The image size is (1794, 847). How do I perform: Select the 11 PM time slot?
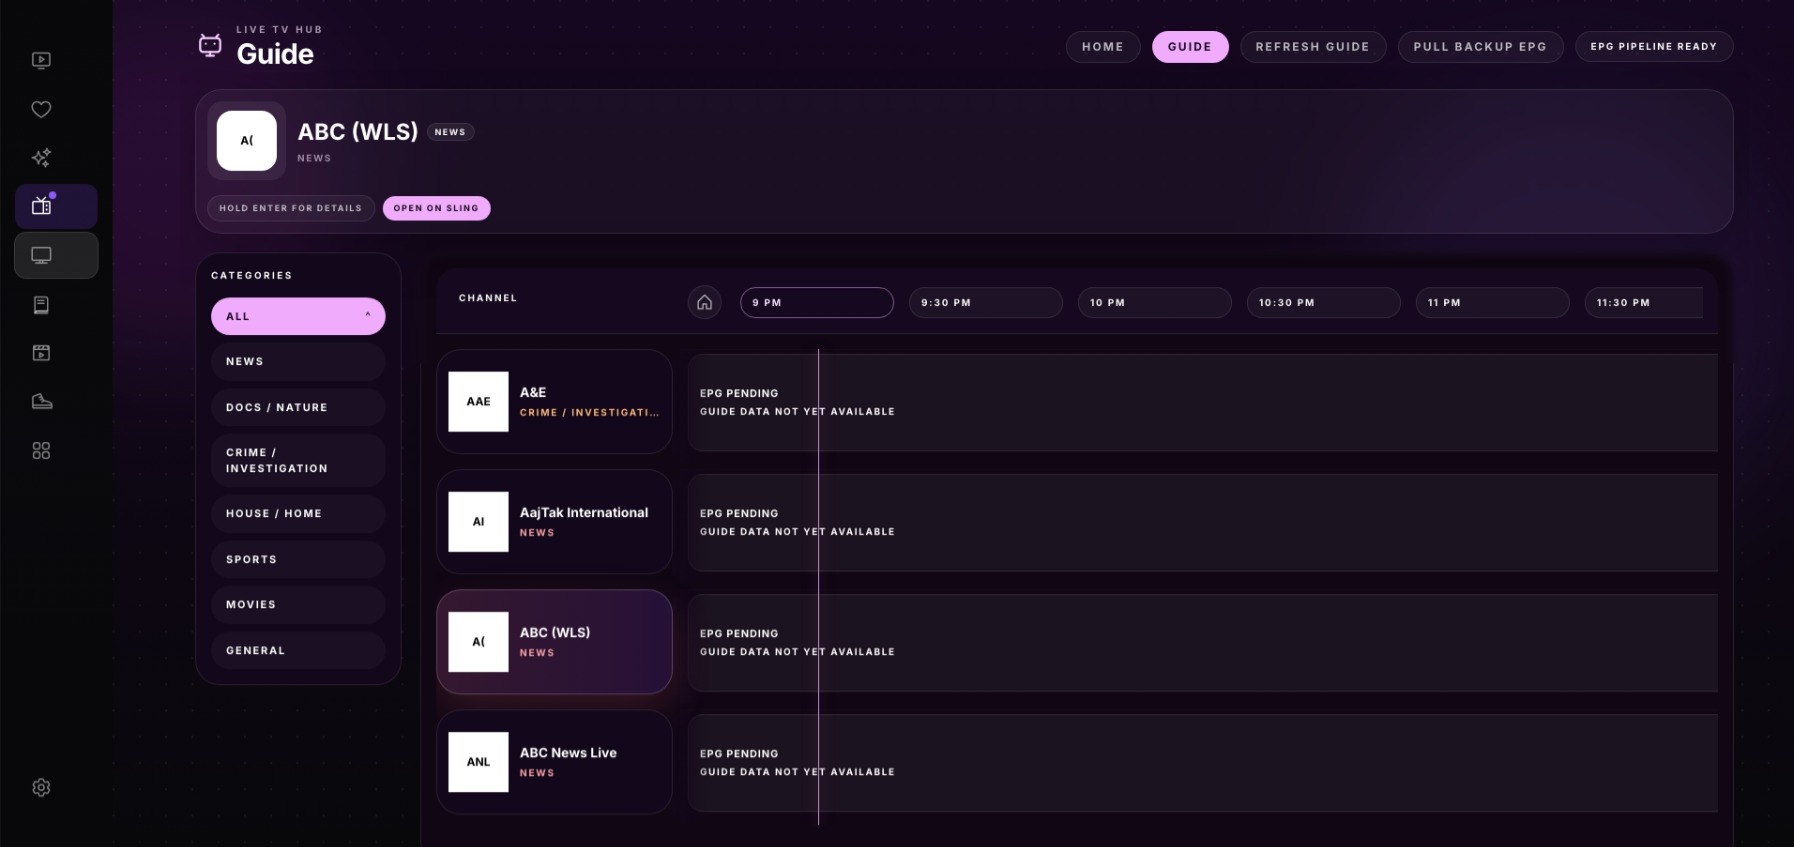coord(1492,303)
